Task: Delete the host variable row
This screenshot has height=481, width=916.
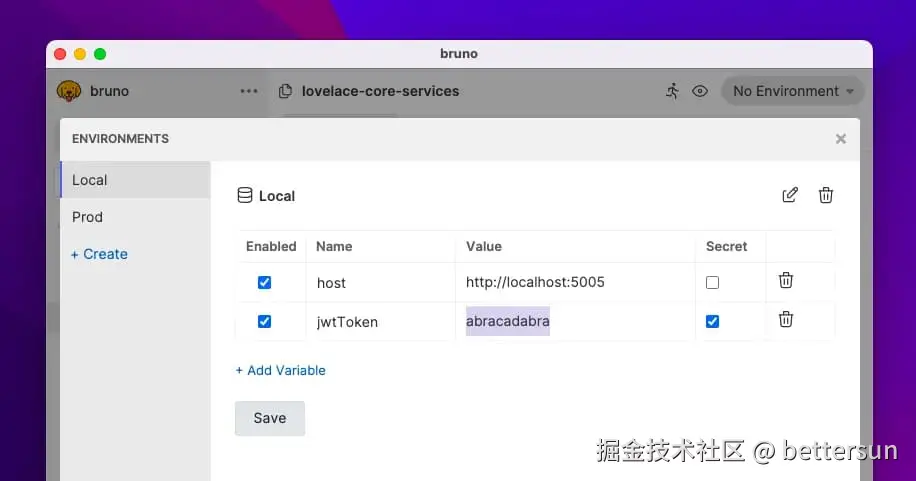Action: [786, 281]
